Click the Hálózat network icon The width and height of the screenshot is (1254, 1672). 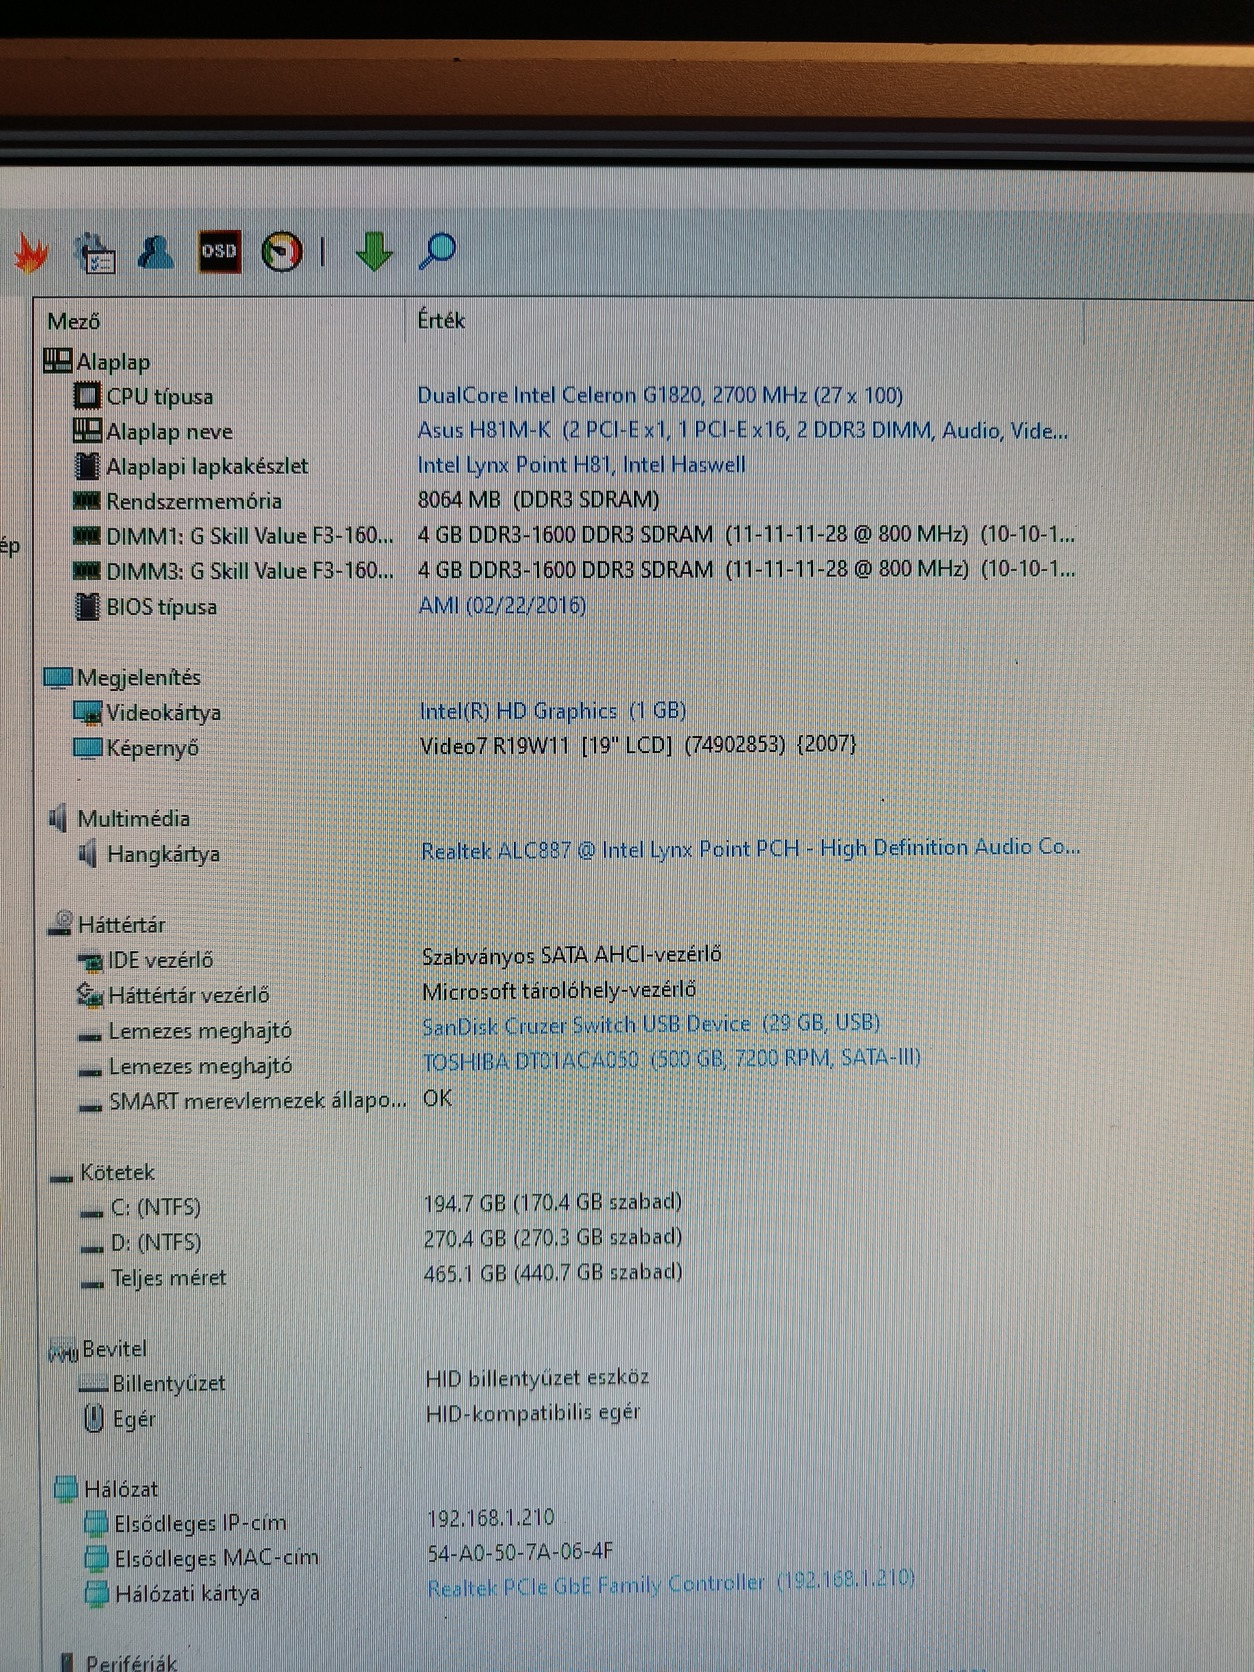point(66,1488)
